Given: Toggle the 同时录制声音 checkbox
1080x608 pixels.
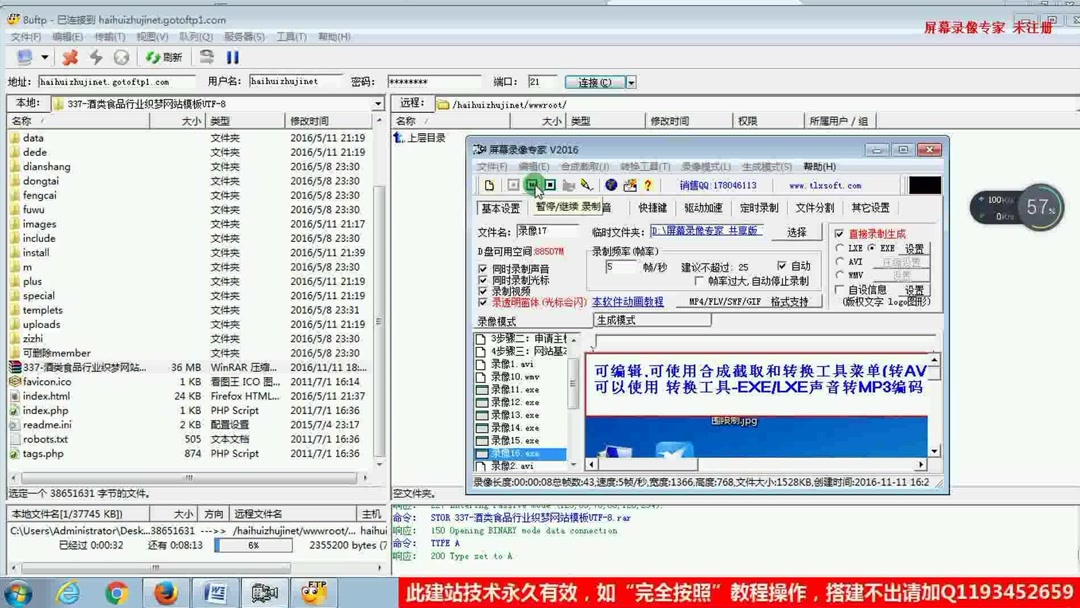Looking at the screenshot, I should pyautogui.click(x=480, y=270).
